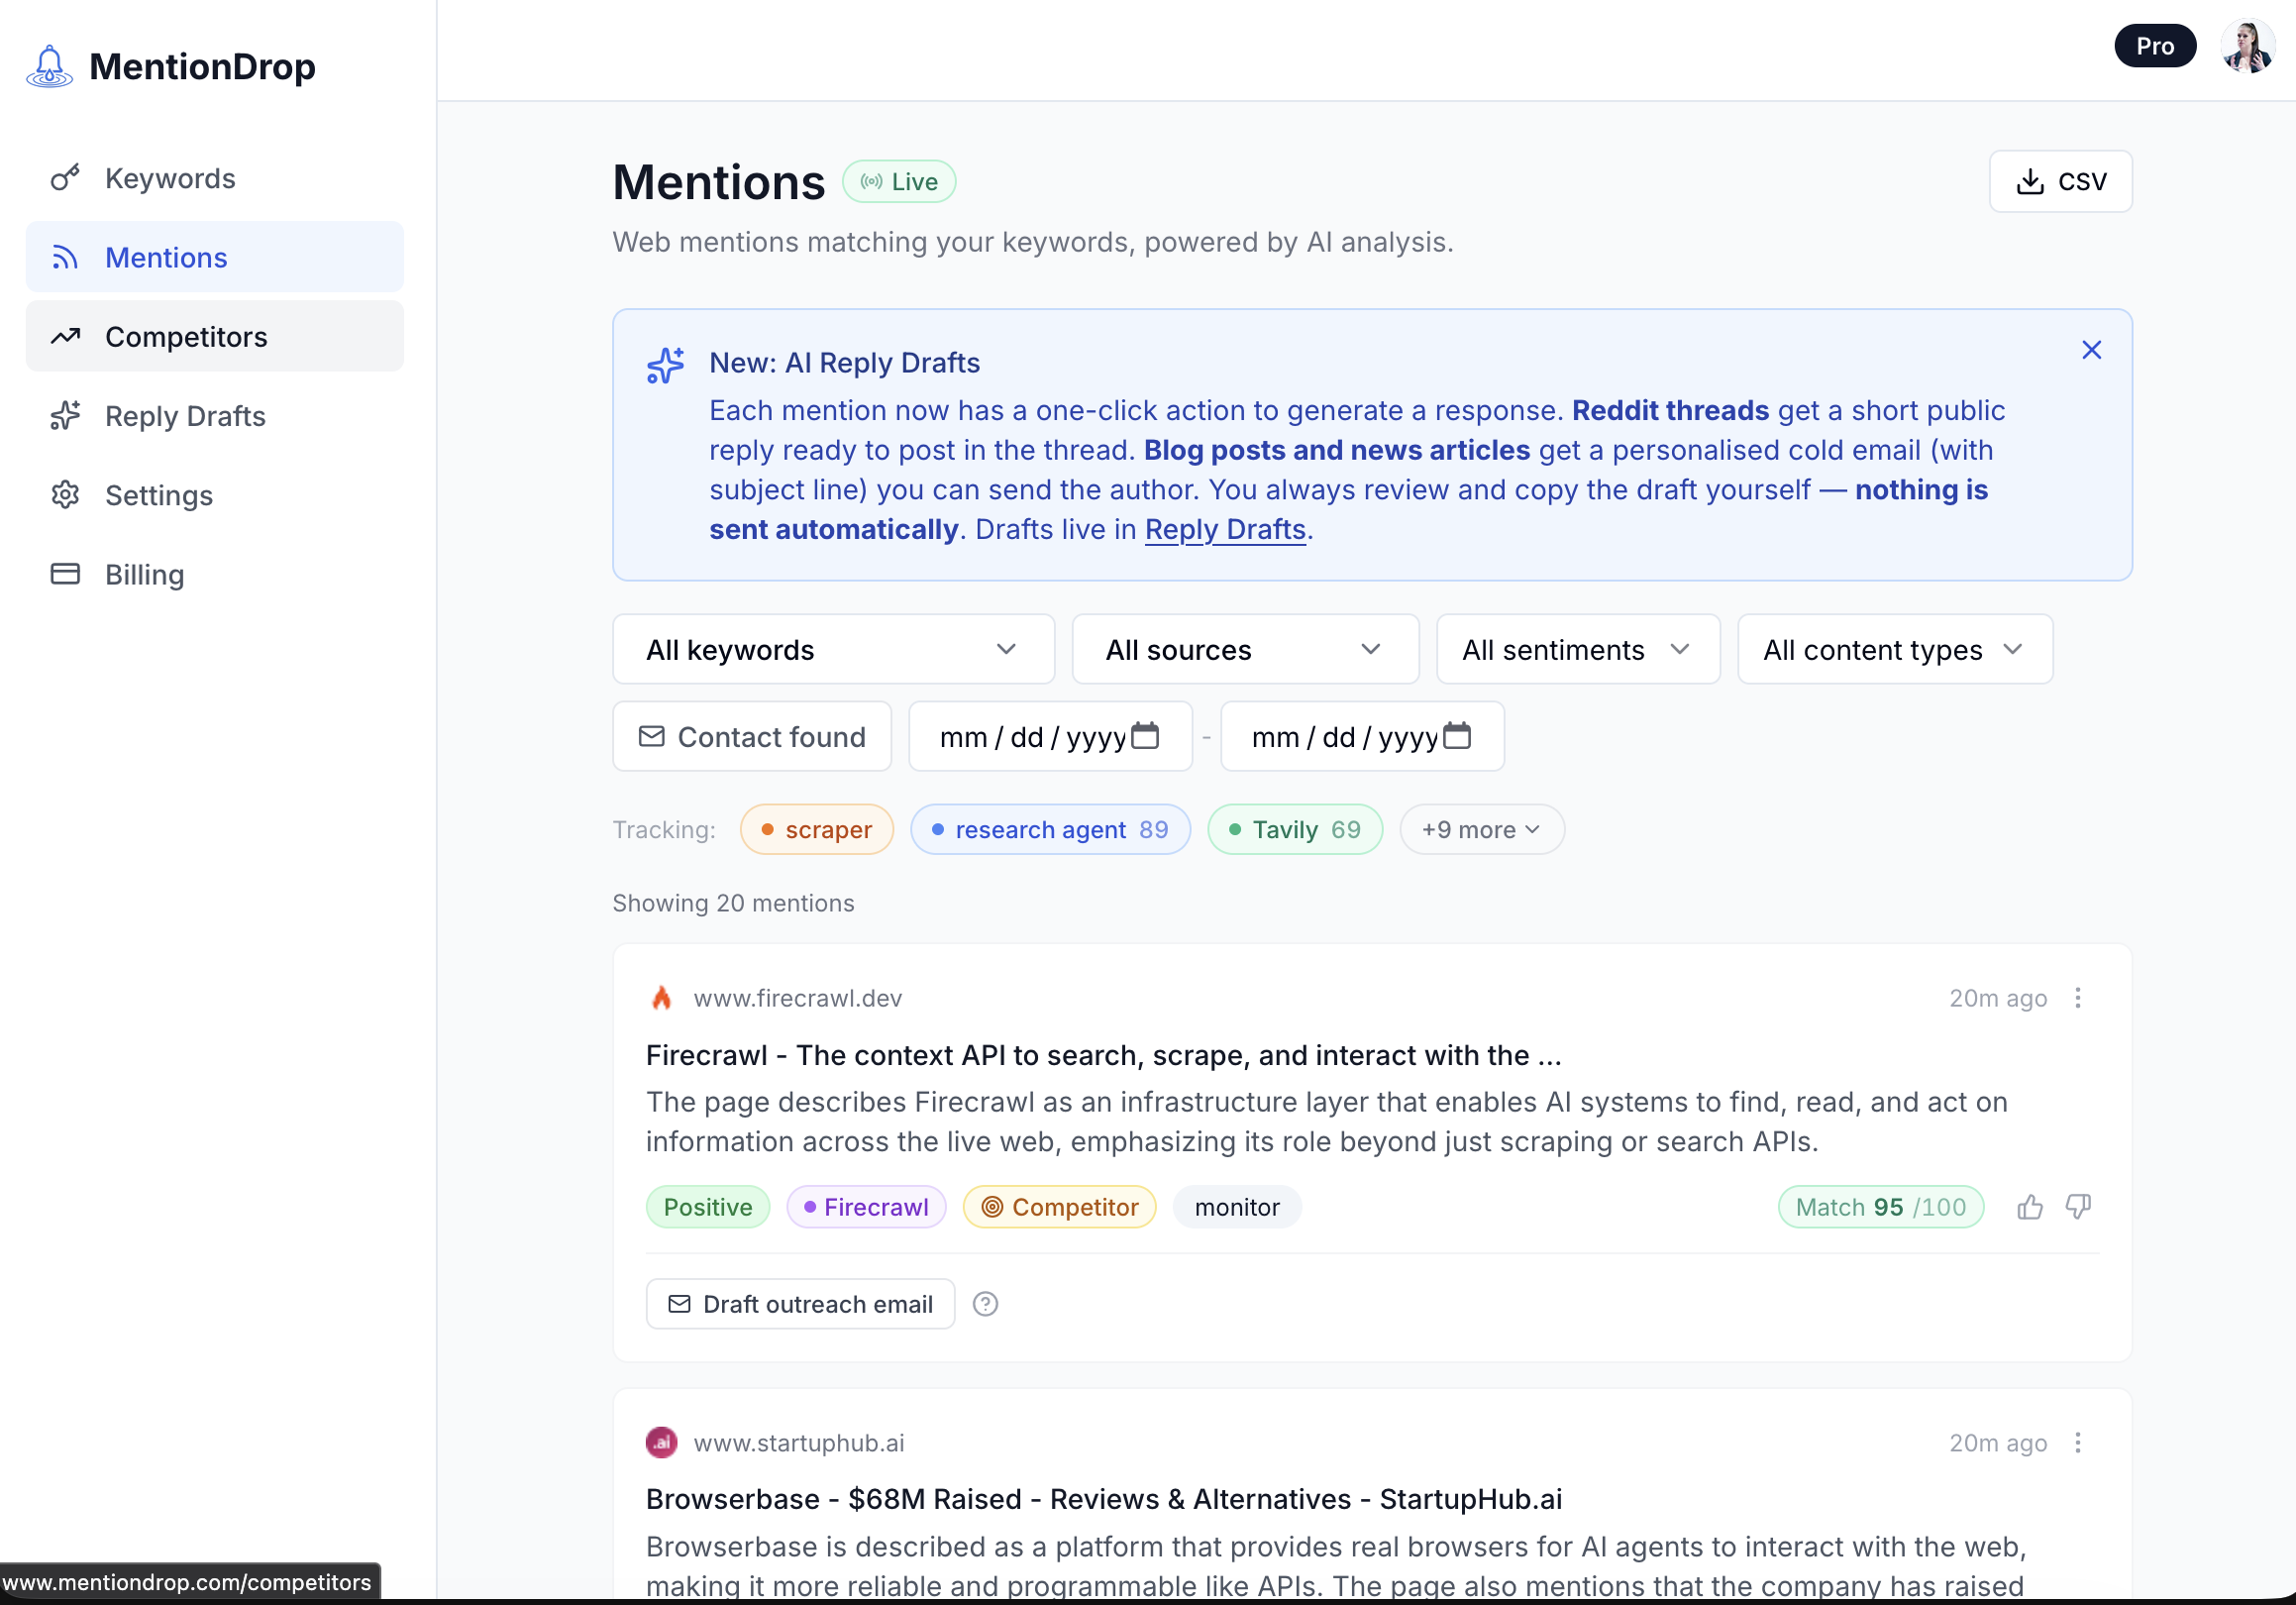Click the MentionDrop bell logo icon

tap(49, 66)
